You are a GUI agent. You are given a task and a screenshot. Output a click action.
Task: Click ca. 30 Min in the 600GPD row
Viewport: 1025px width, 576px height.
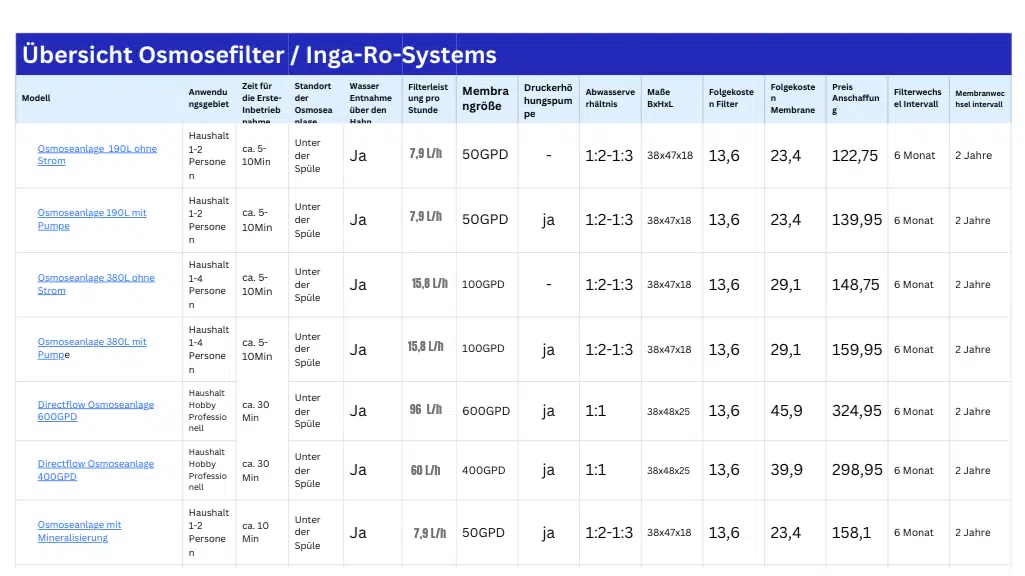click(256, 411)
